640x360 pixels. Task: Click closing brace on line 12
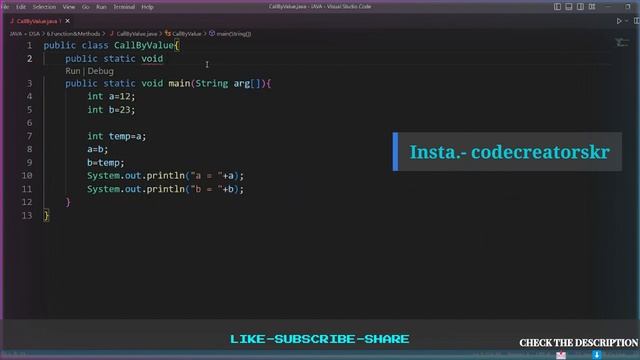pos(68,202)
